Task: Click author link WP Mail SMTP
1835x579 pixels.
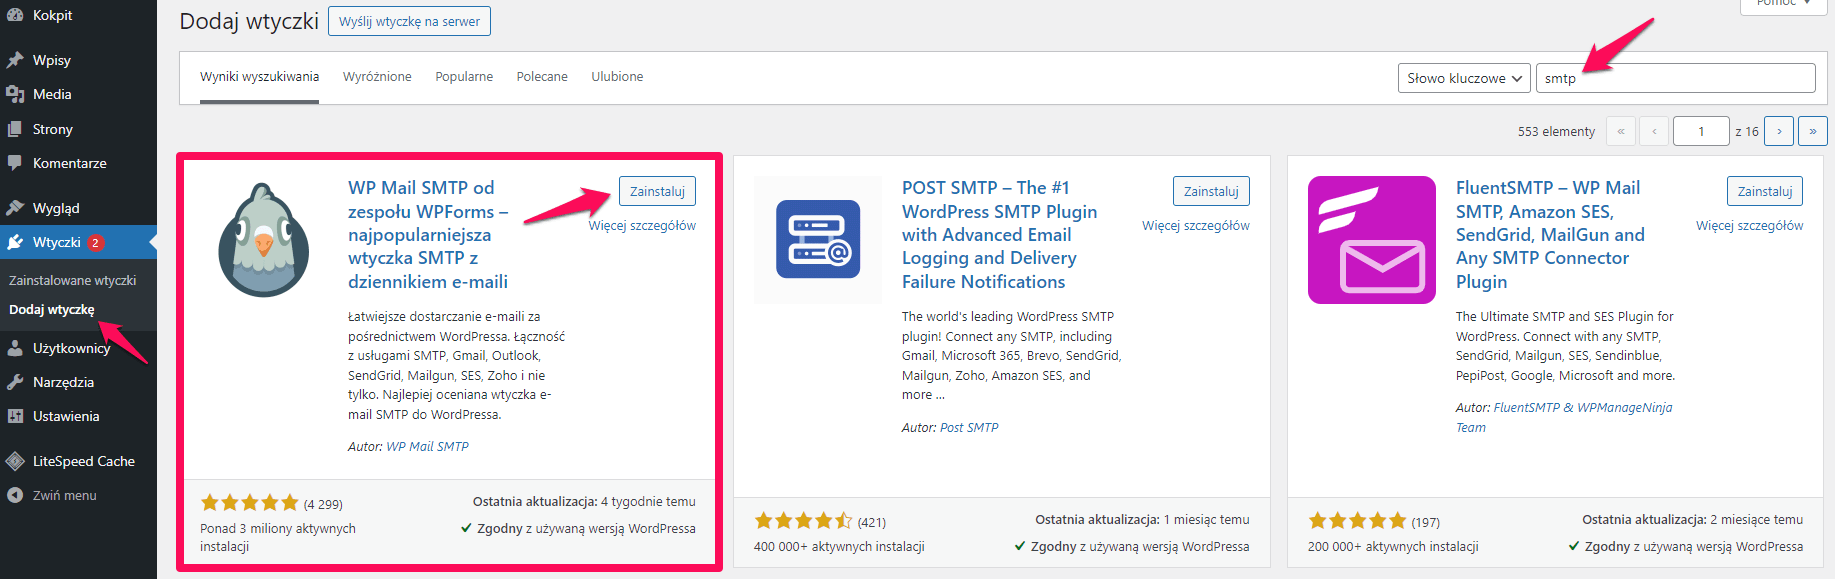Action: click(427, 447)
